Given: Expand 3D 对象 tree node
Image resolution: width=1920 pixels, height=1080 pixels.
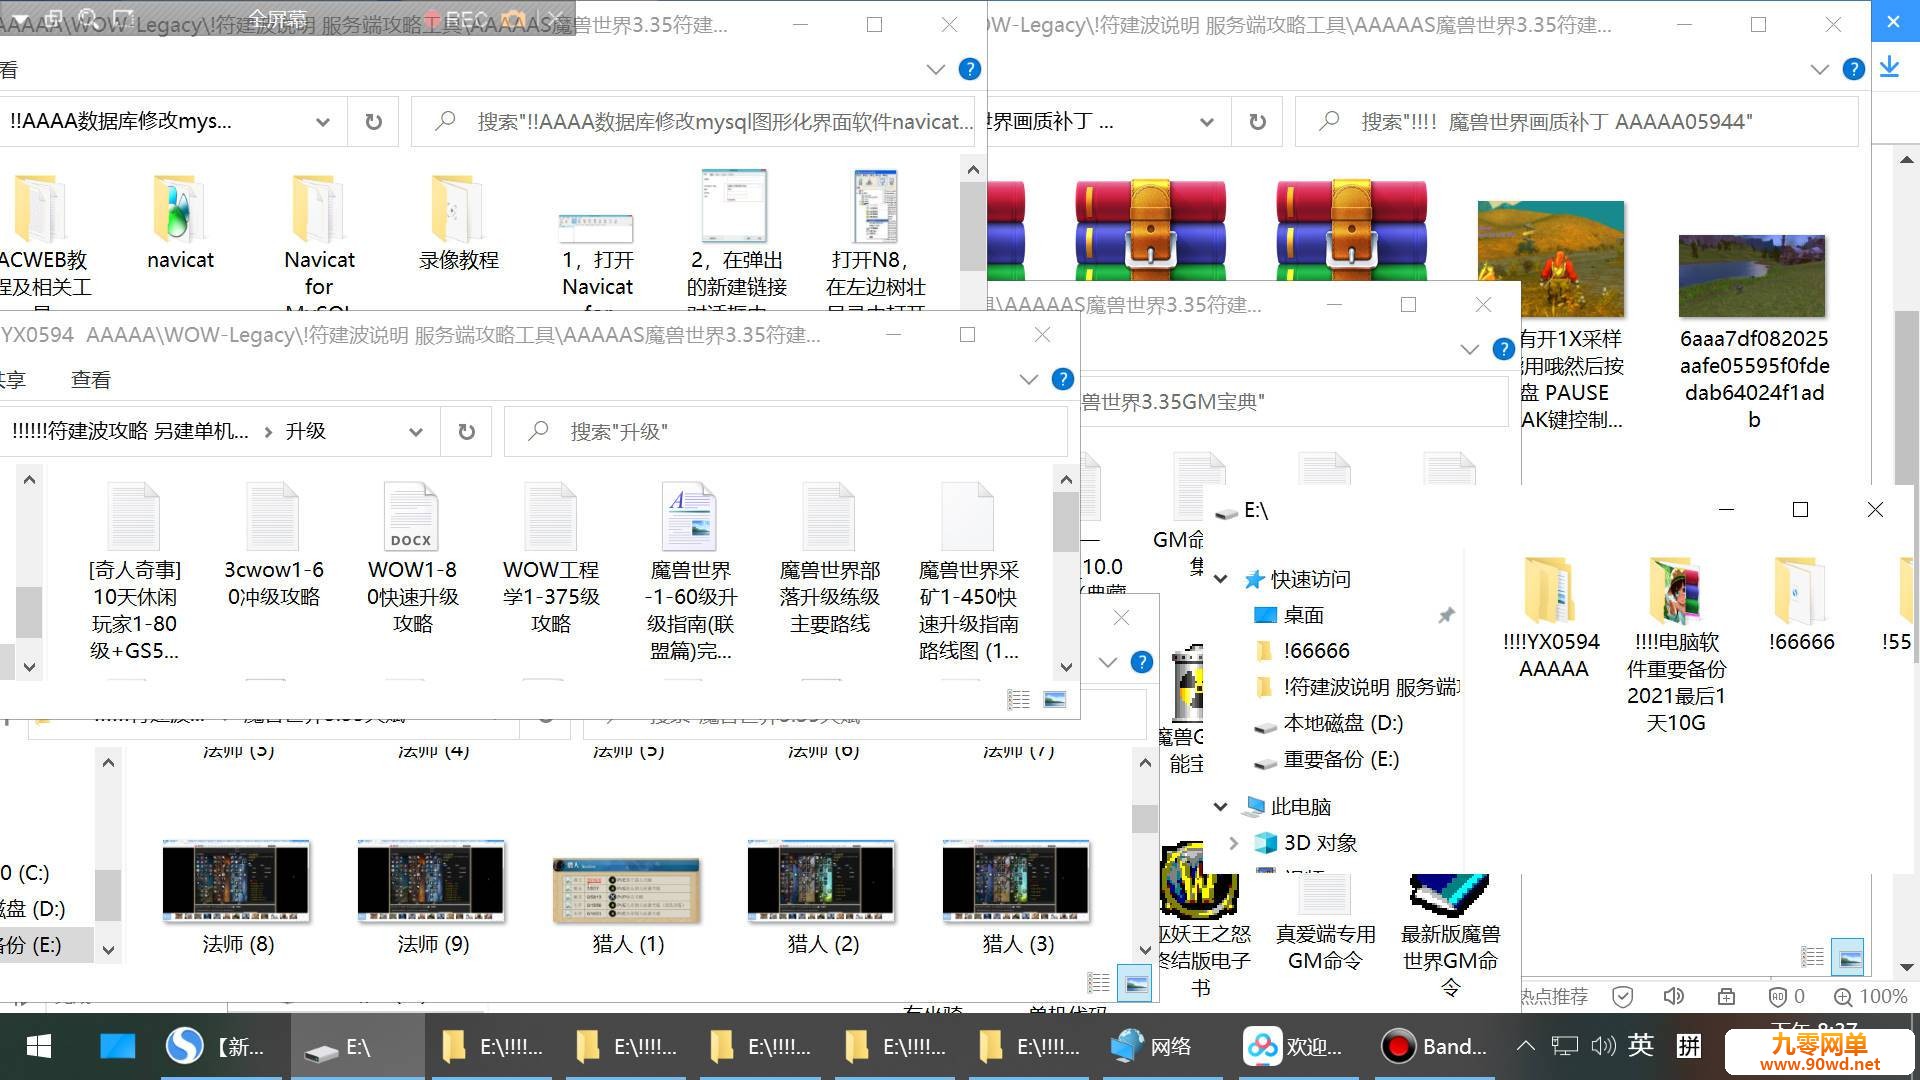Looking at the screenshot, I should coord(1234,843).
